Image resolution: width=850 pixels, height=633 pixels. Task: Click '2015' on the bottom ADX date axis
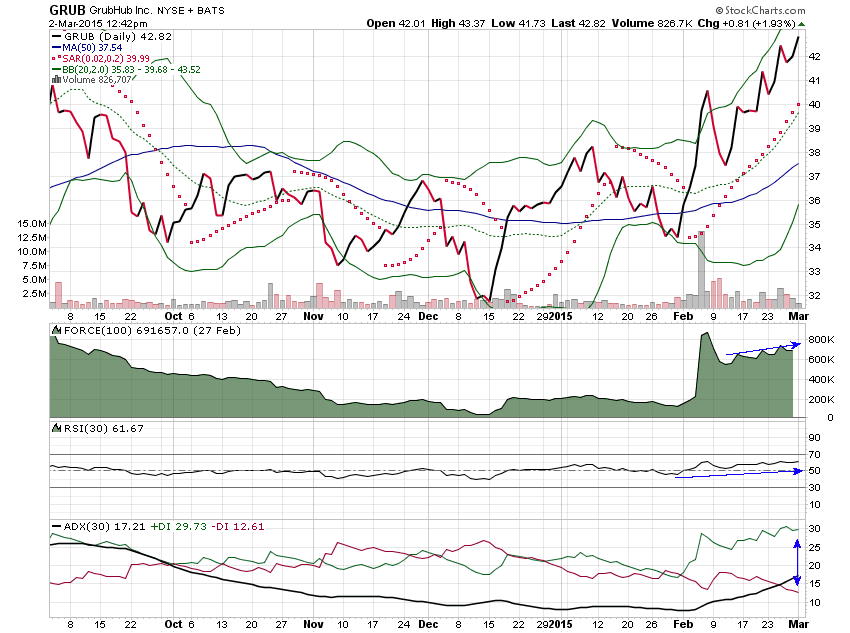pos(561,624)
